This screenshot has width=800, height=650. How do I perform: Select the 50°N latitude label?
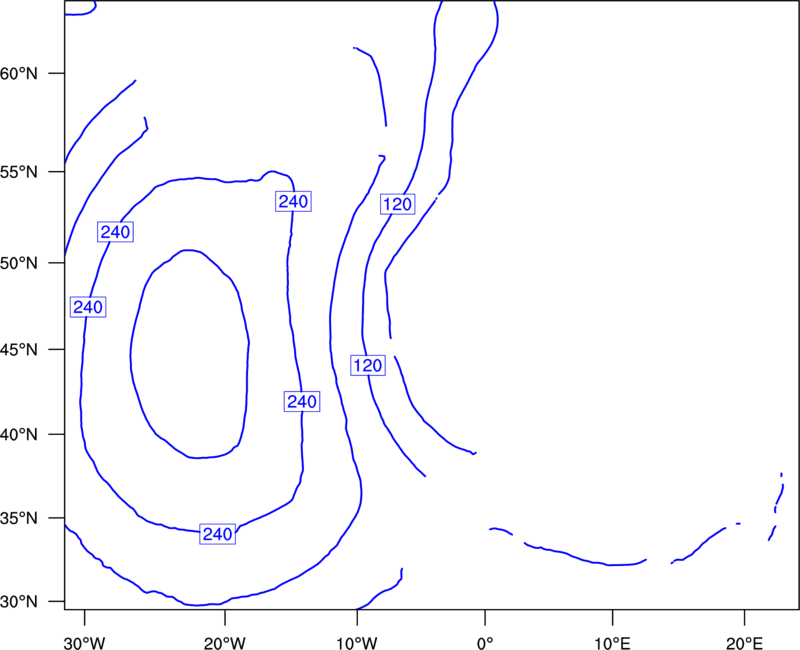coord(19,263)
